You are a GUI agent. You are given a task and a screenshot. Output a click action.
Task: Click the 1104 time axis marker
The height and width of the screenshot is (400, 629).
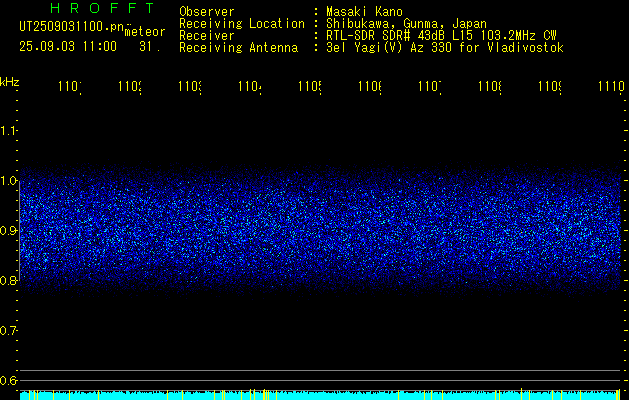pyautogui.click(x=250, y=87)
